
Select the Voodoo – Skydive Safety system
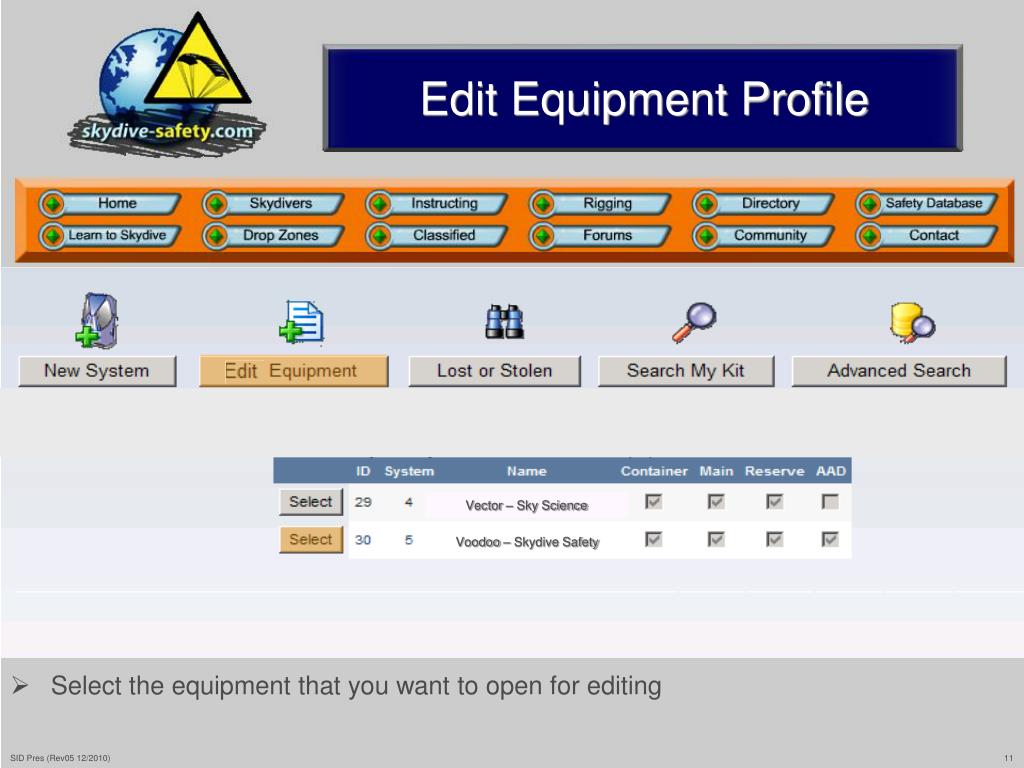(x=311, y=539)
